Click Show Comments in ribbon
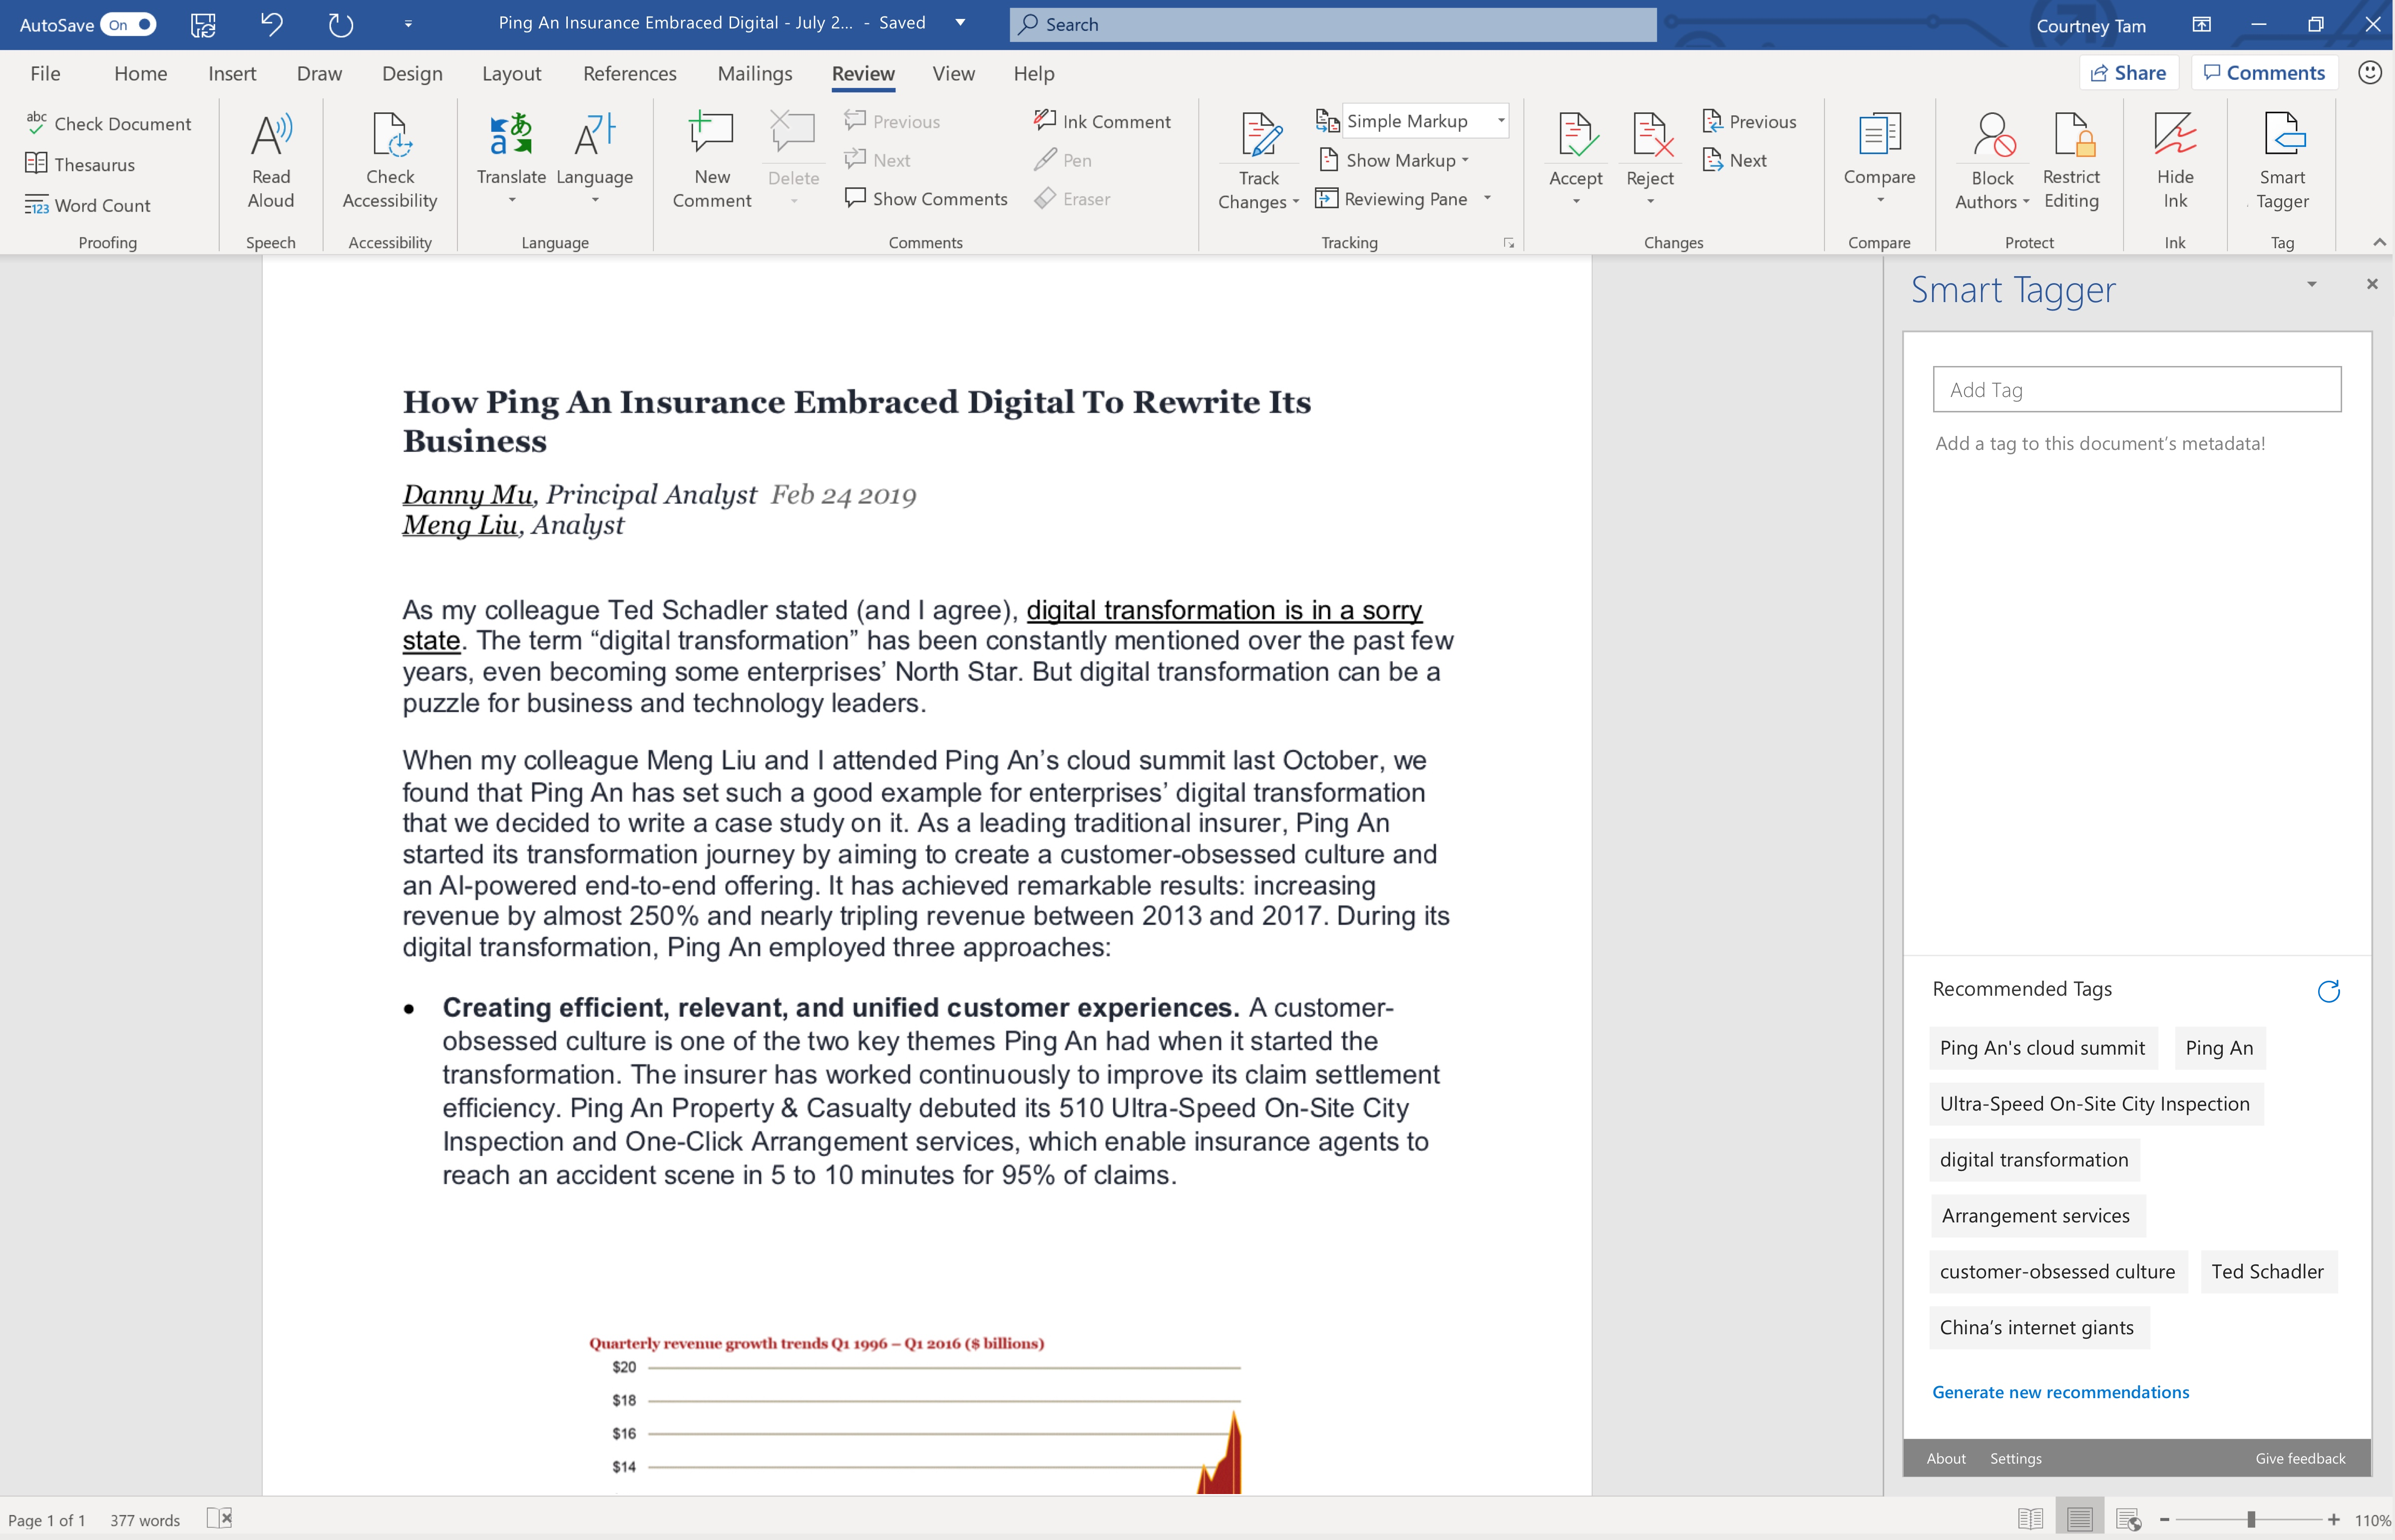The image size is (2395, 1540). click(926, 198)
